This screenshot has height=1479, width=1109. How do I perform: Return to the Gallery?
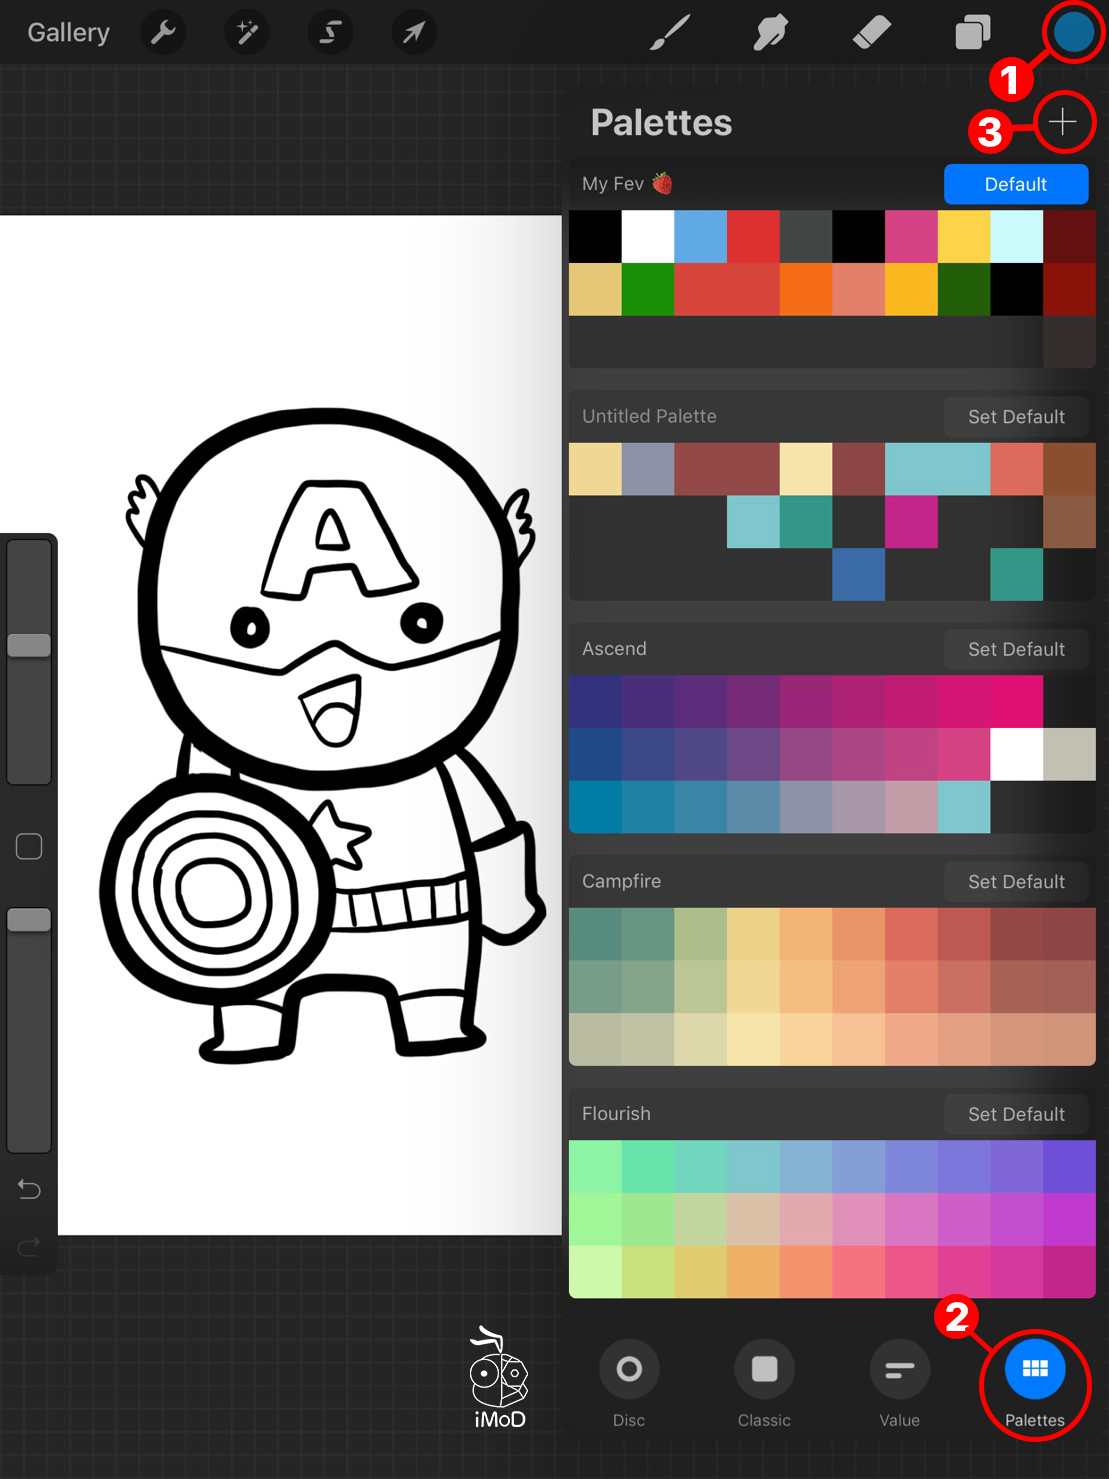[x=68, y=33]
